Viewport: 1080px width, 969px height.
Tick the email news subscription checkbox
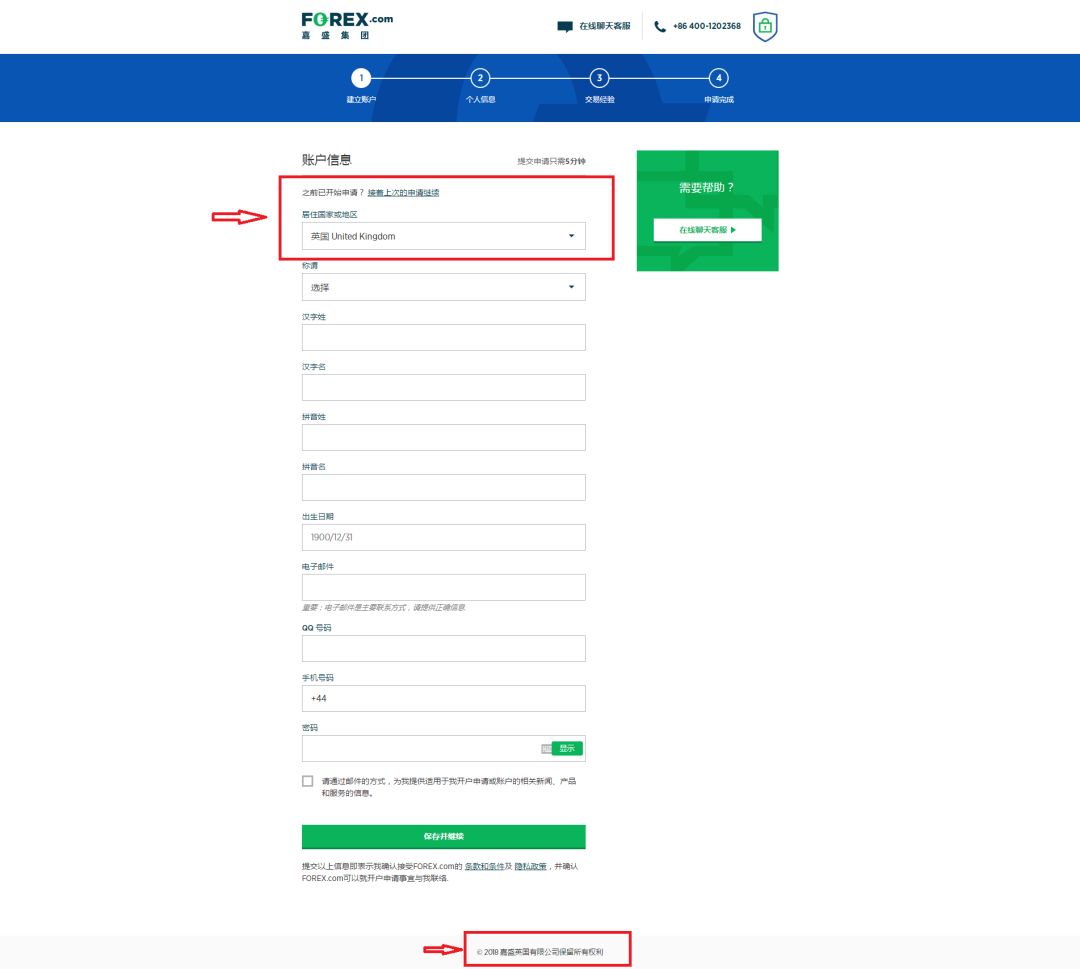(308, 781)
